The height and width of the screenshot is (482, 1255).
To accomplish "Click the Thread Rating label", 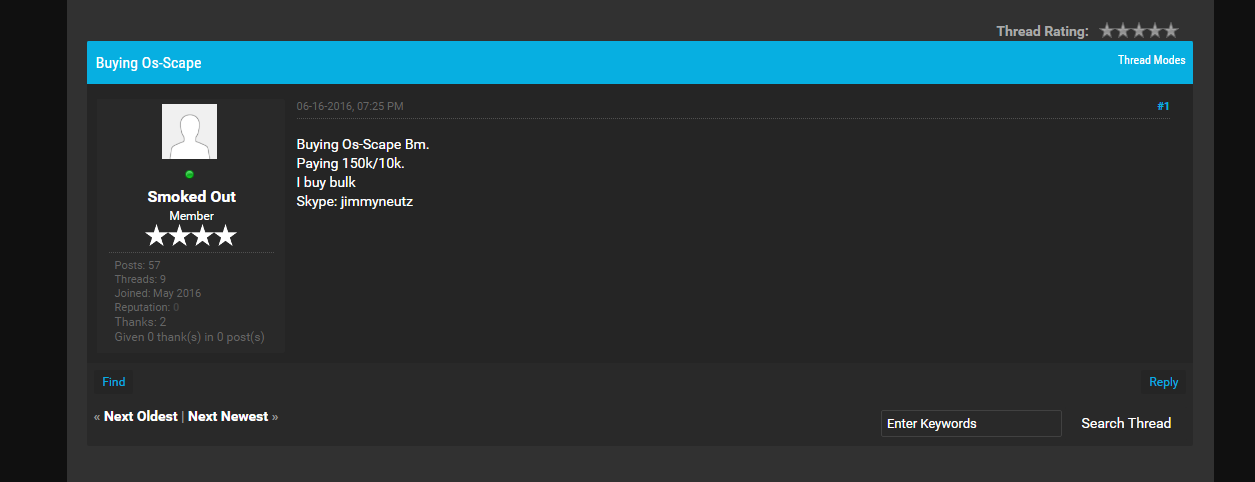I will tap(1042, 31).
